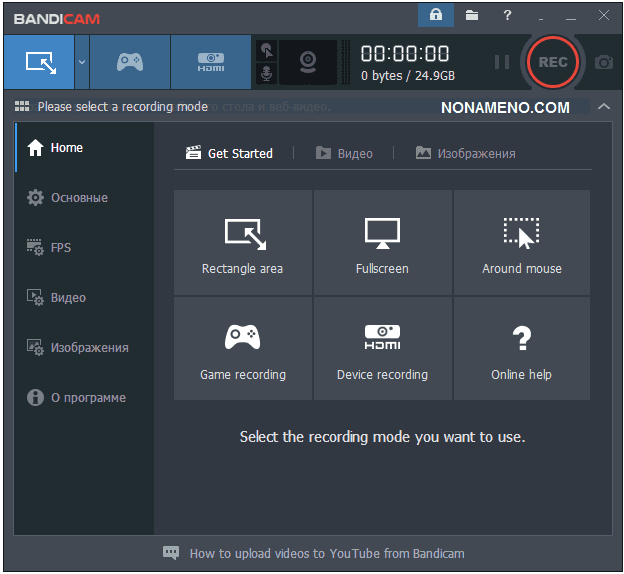Click the pause recording button
Screen dimensions: 624x574
pos(502,62)
